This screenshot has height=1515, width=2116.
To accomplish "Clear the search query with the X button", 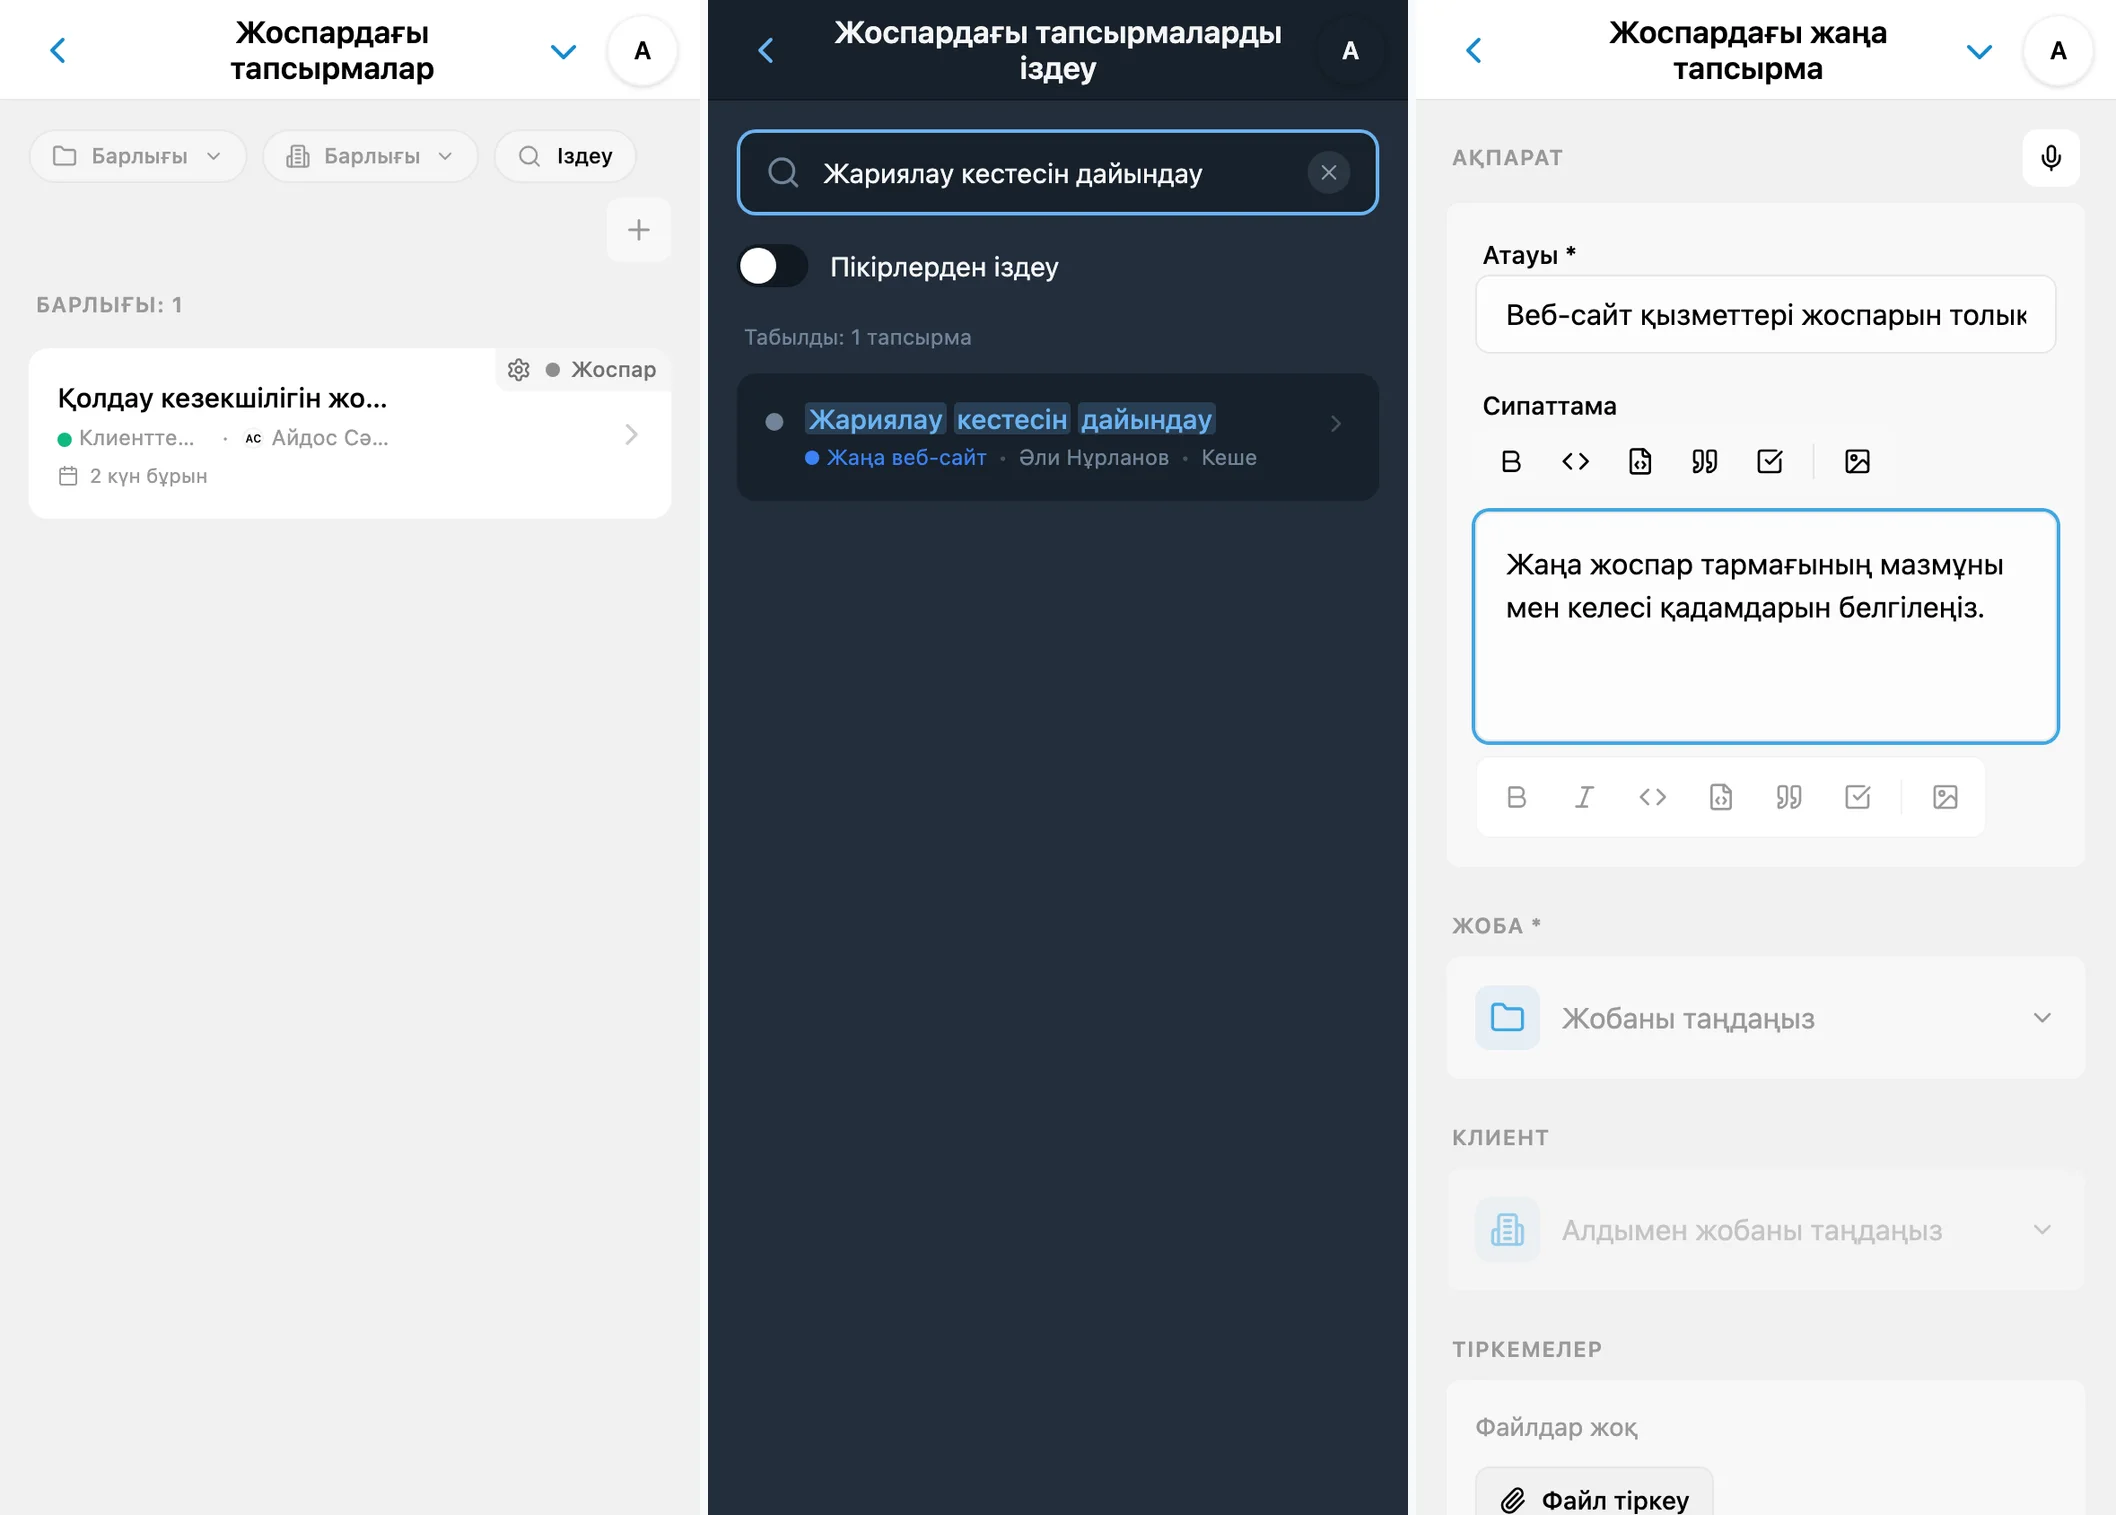I will (1329, 173).
